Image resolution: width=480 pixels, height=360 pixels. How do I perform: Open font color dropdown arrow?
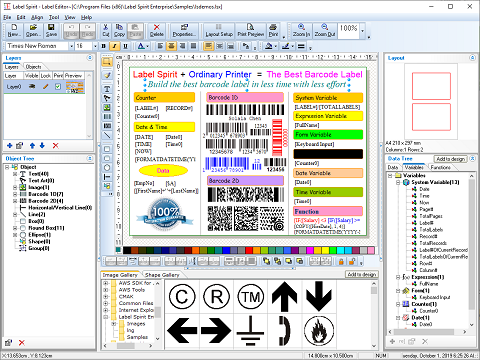click(x=147, y=46)
